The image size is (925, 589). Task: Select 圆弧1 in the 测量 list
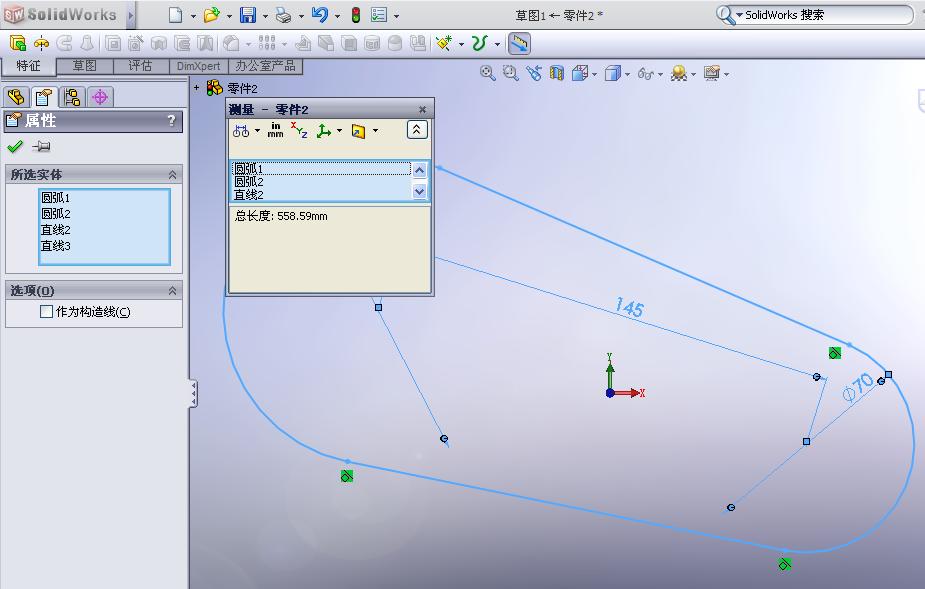[322, 169]
